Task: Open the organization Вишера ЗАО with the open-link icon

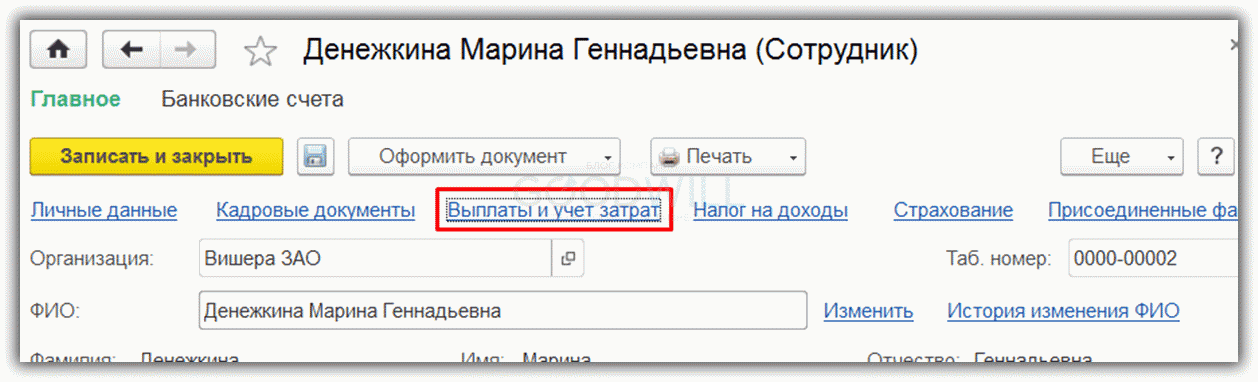Action: [568, 259]
